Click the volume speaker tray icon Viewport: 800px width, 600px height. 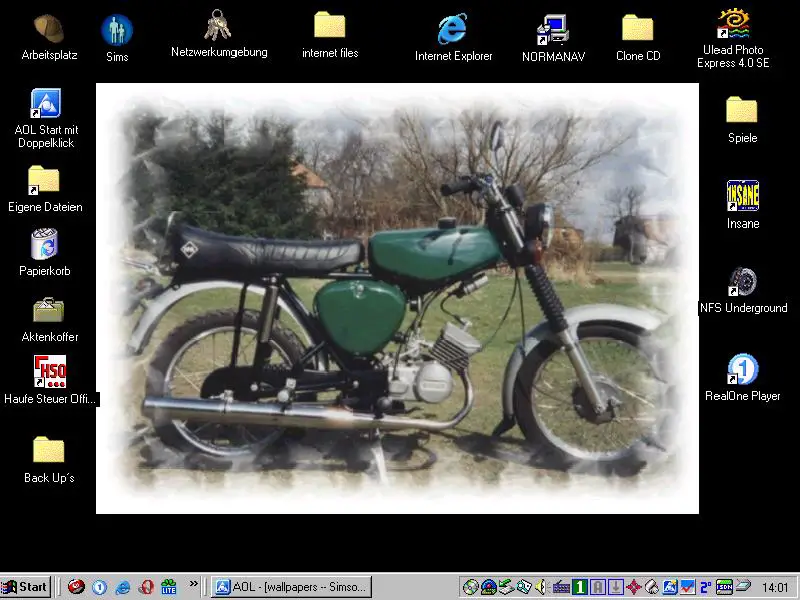(542, 587)
